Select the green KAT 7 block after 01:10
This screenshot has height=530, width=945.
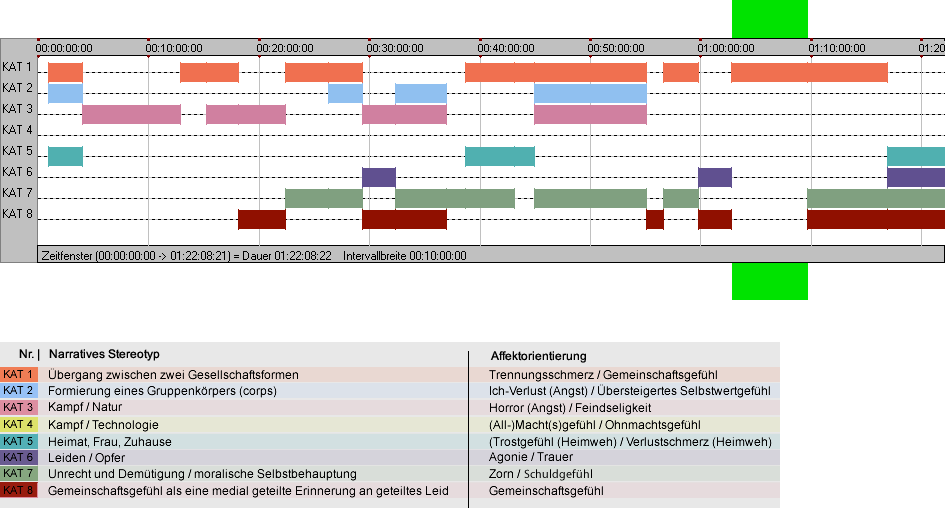tap(876, 198)
